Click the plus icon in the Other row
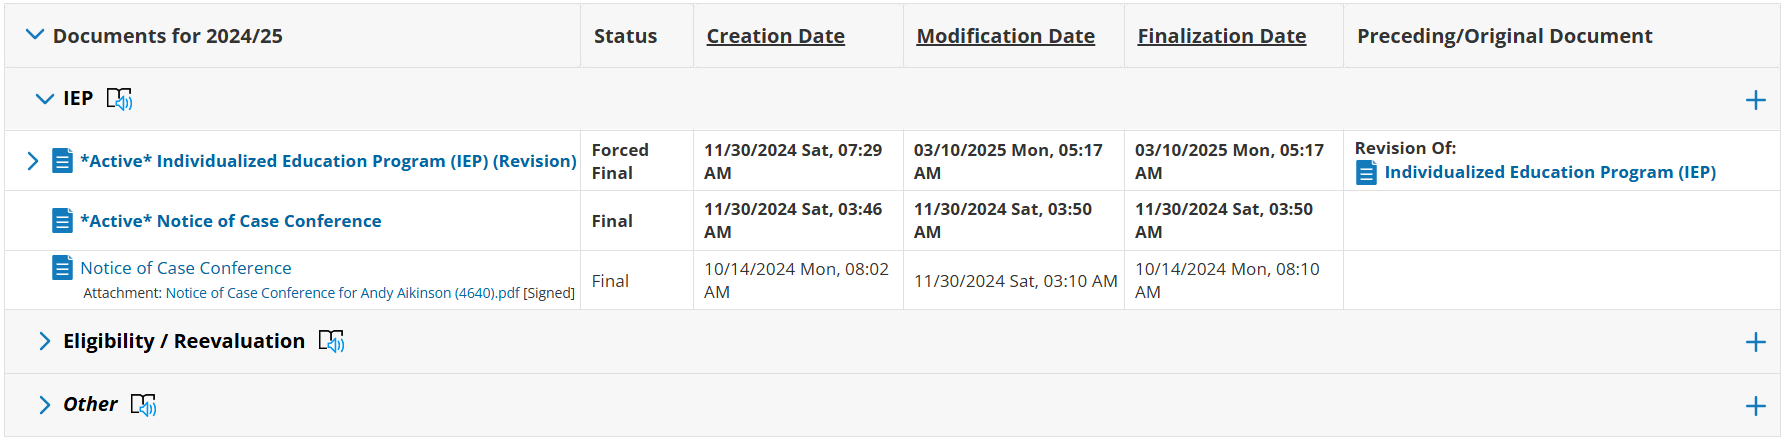The width and height of the screenshot is (1783, 441). [1755, 406]
